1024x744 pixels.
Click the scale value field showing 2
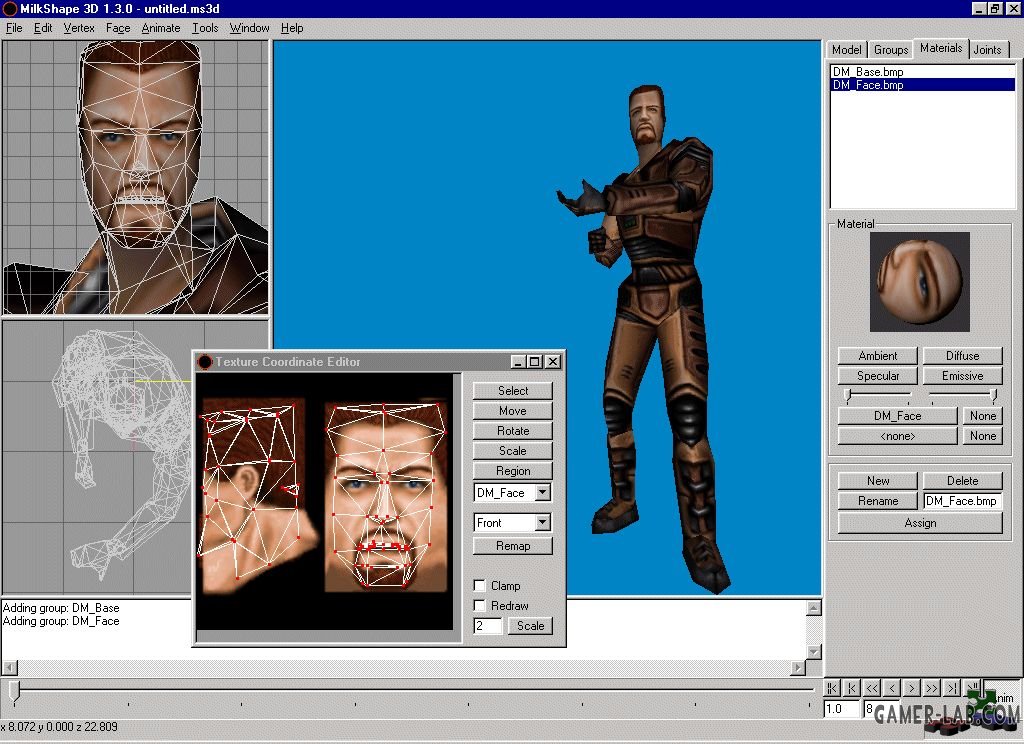(488, 626)
